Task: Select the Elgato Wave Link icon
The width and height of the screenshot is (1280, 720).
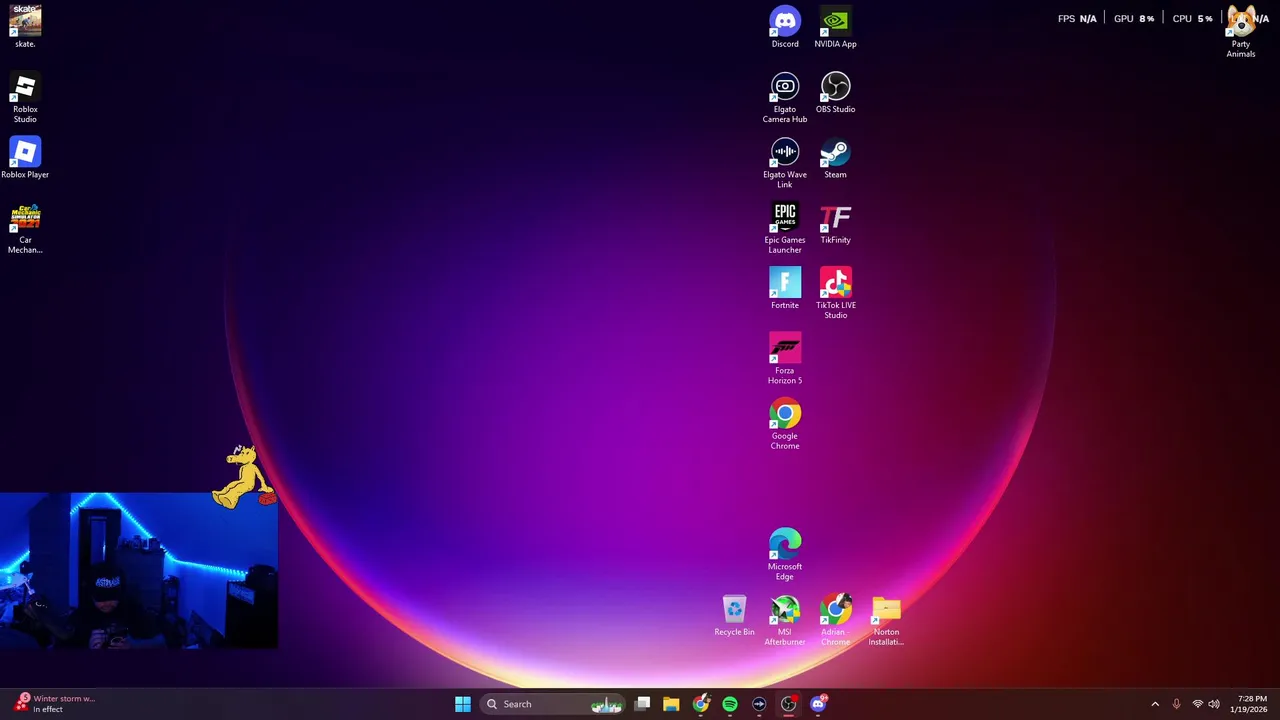Action: pos(785,162)
